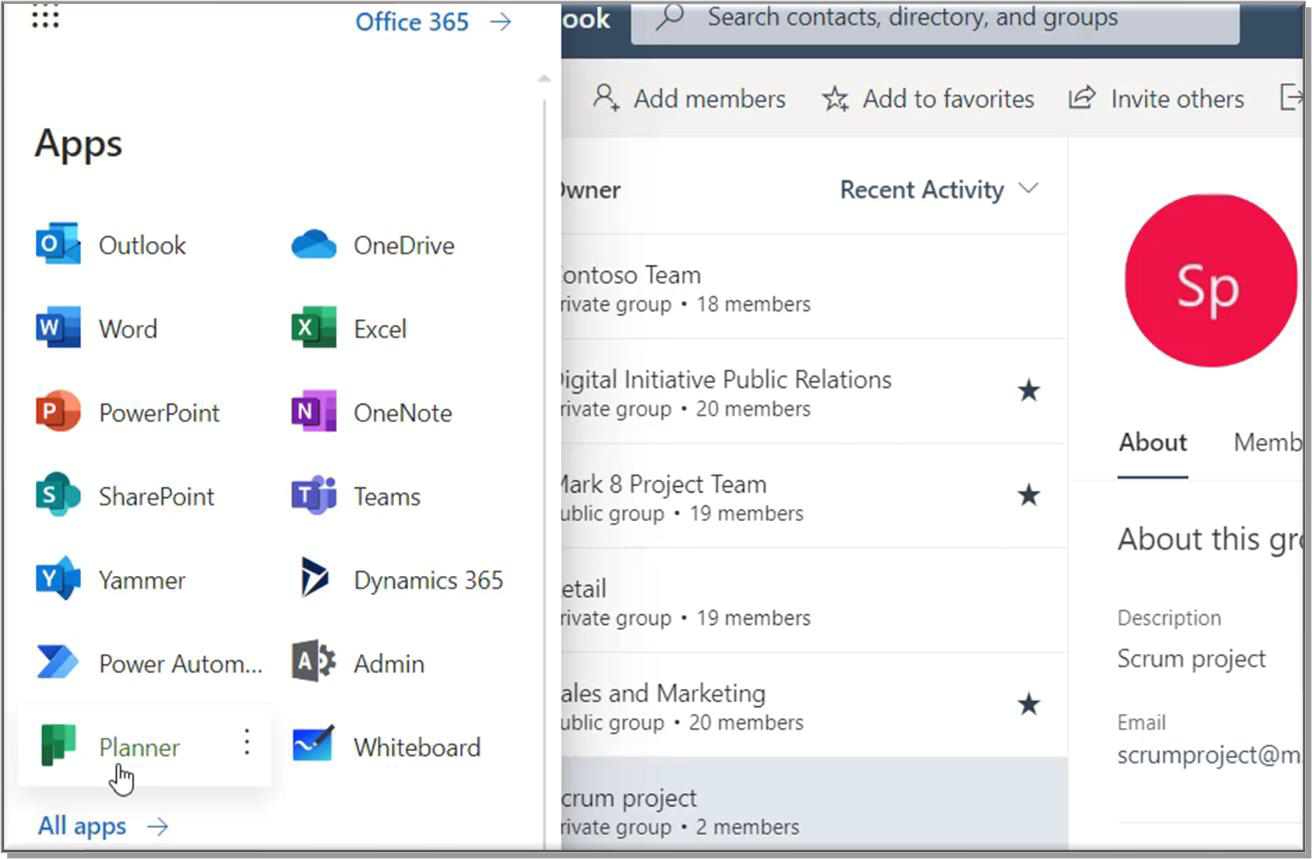Open Yammer app icon
The width and height of the screenshot is (1312, 859).
coord(58,580)
